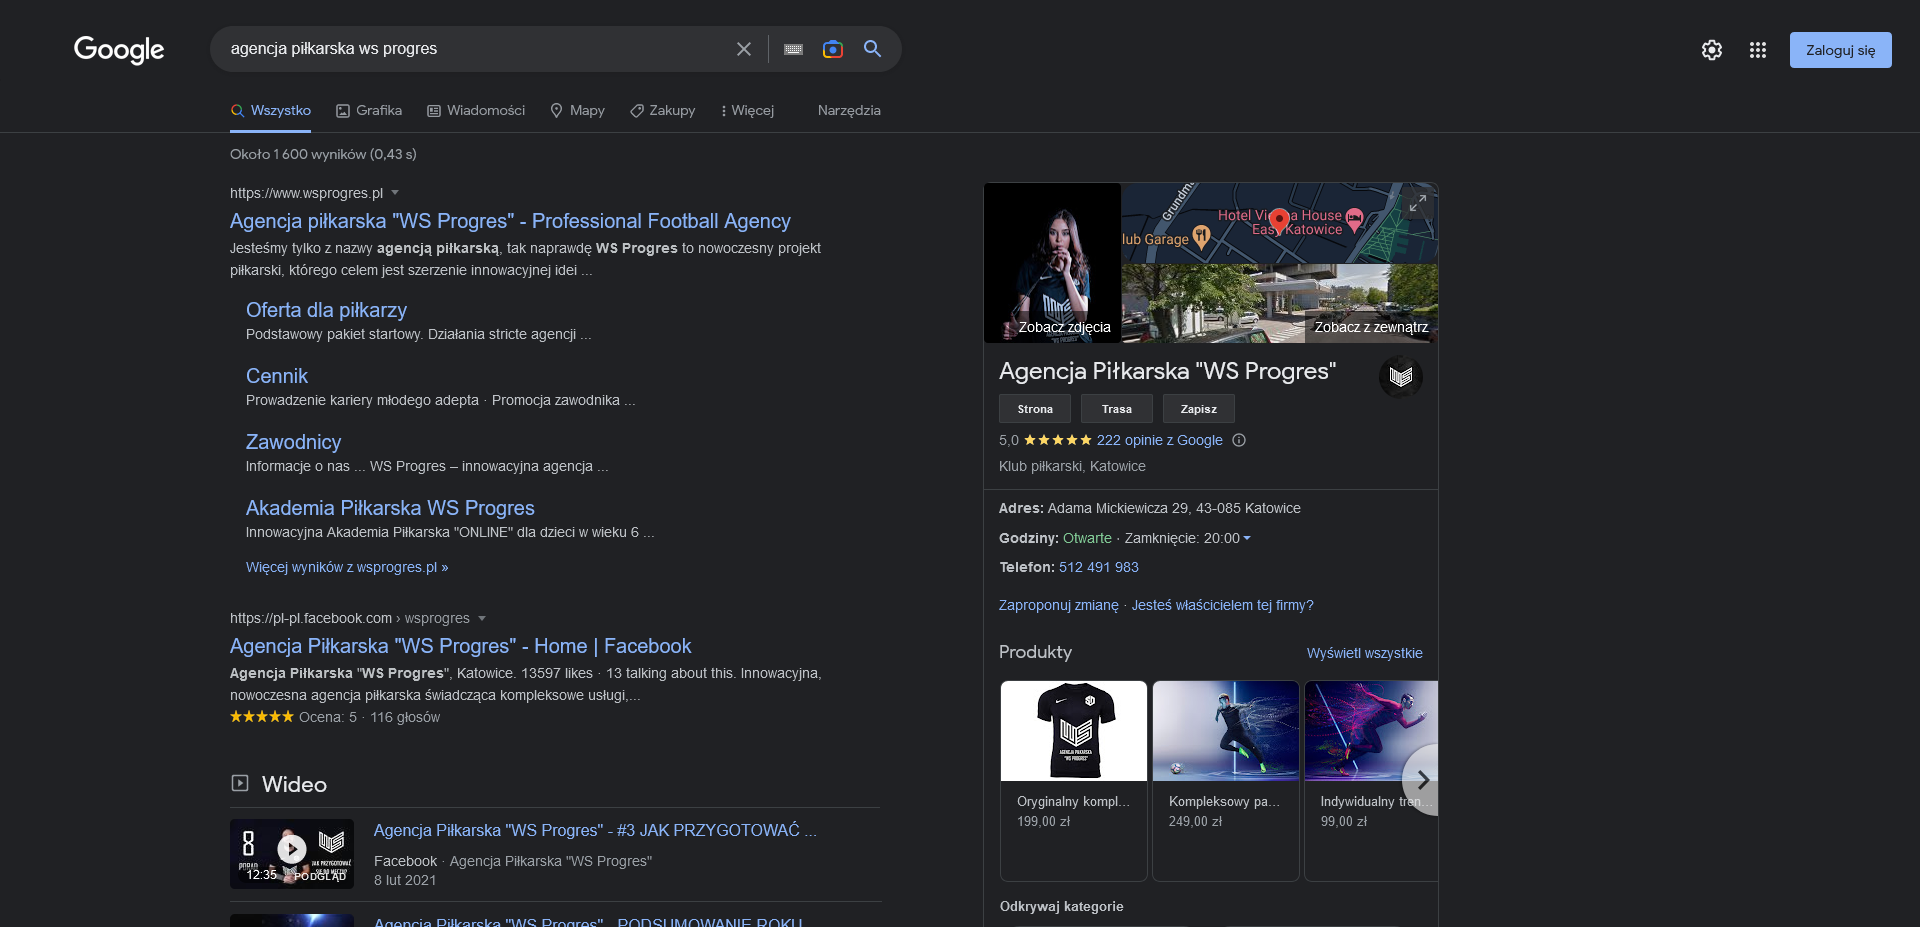
Task: Expand the Więcej menu
Action: click(747, 111)
